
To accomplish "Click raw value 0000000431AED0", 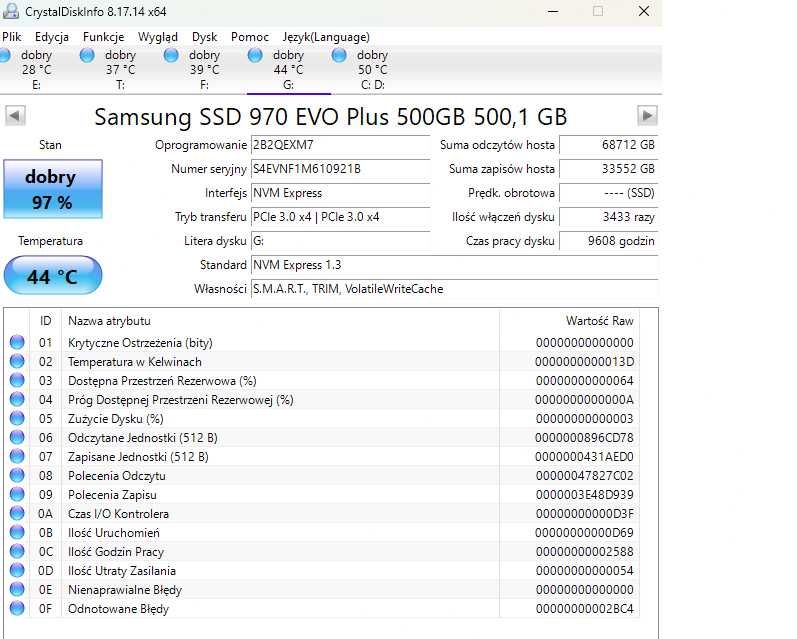I will [584, 457].
